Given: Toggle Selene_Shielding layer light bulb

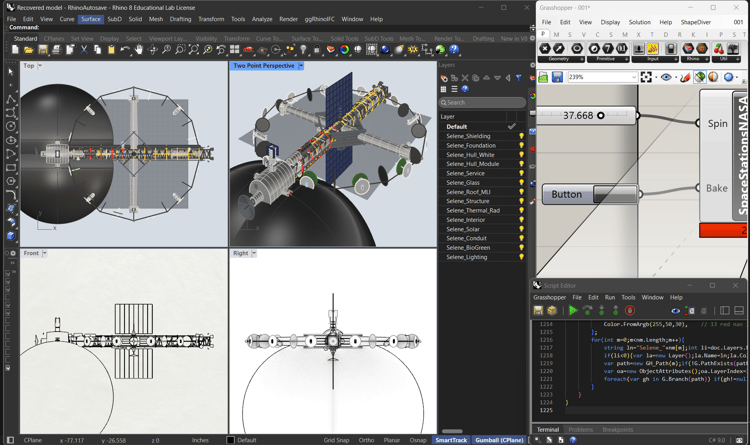Looking at the screenshot, I should pos(521,136).
